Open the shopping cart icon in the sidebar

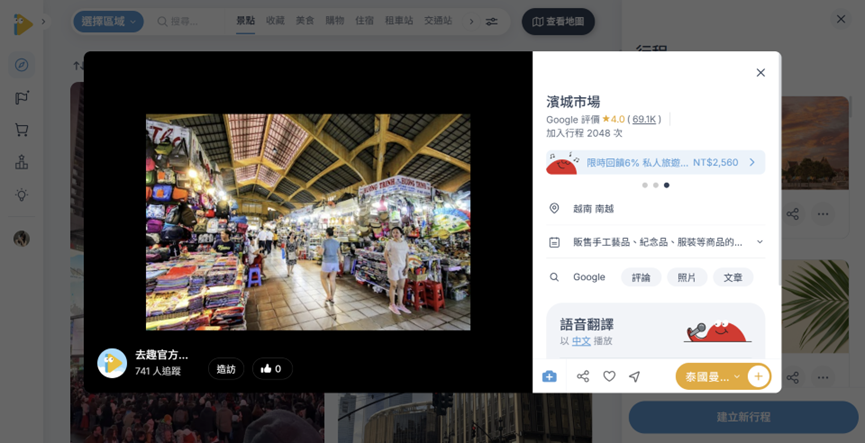[x=22, y=130]
